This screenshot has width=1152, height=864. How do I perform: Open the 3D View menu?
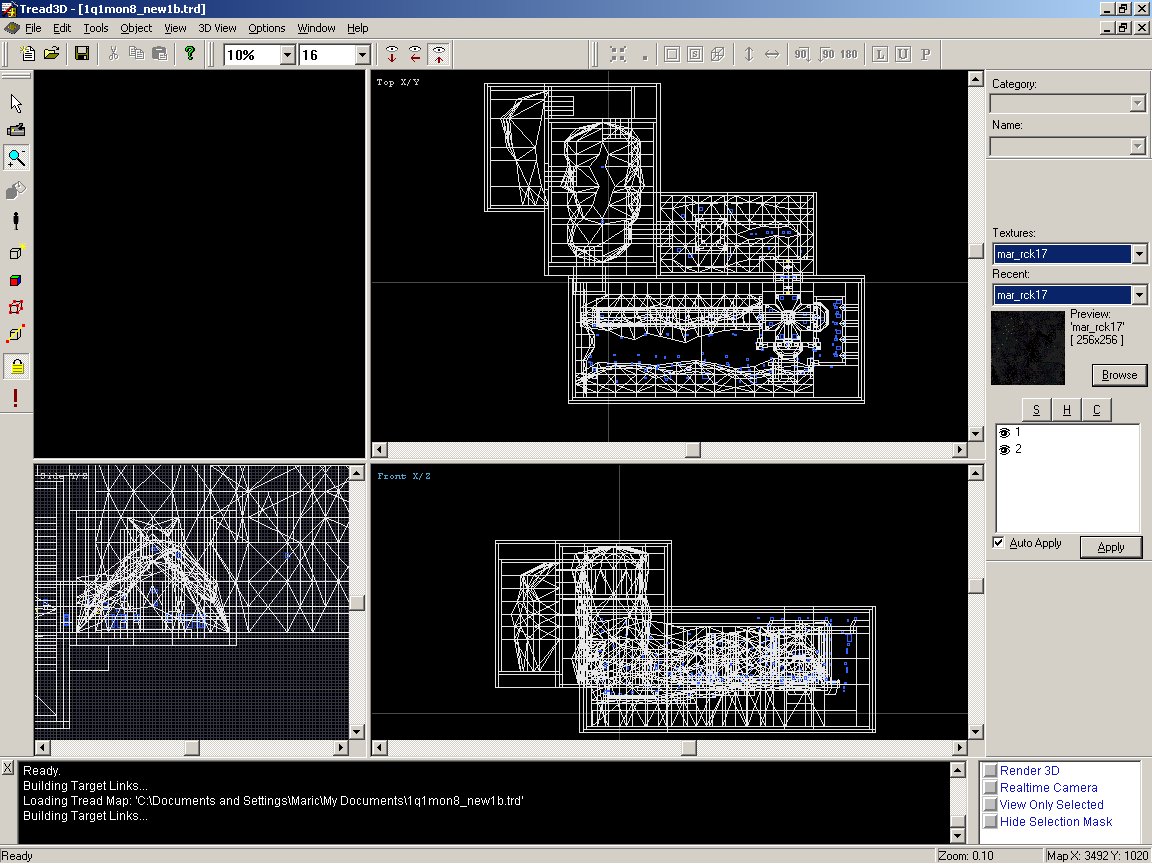pos(217,28)
